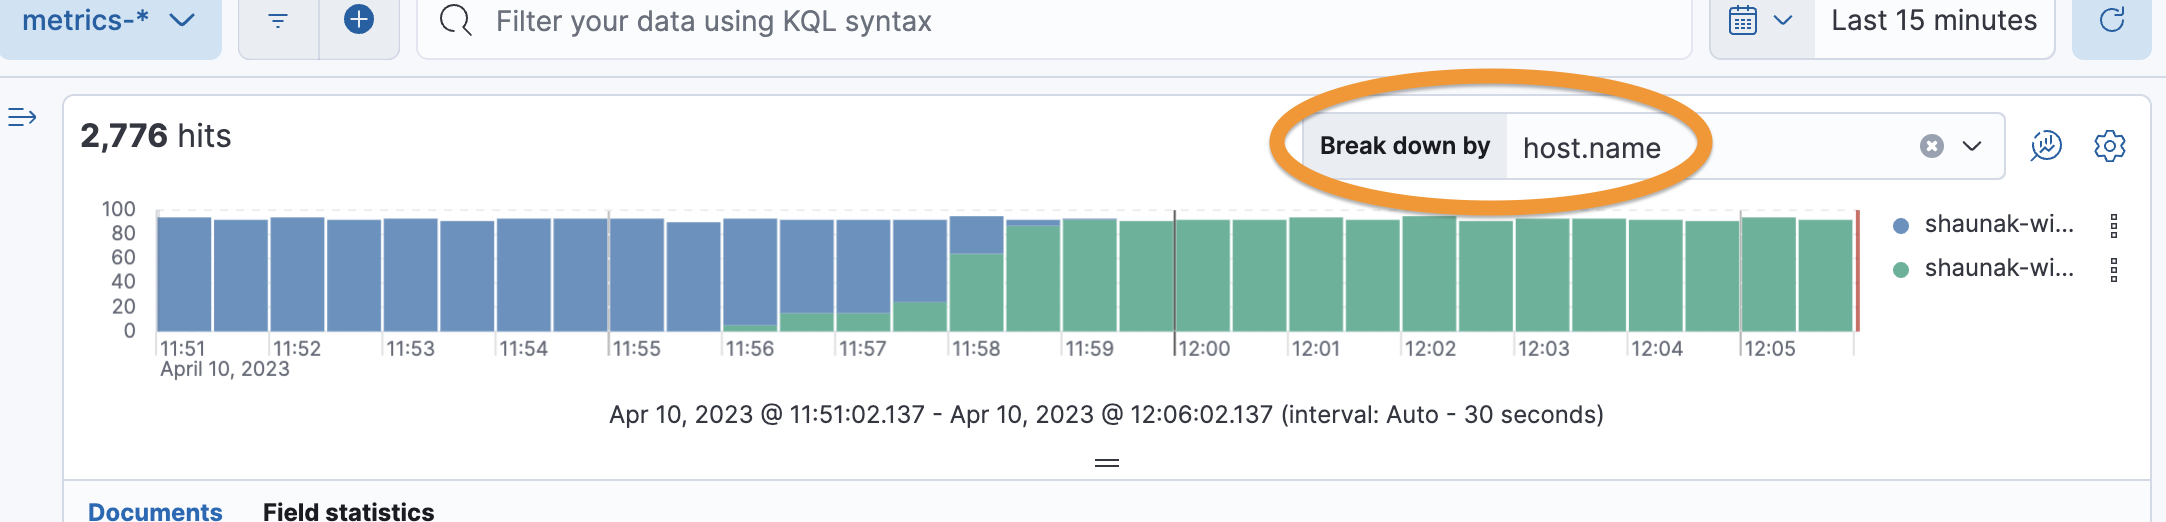Open legend actions menu for second host
The height and width of the screenshot is (522, 2166).
2114,270
